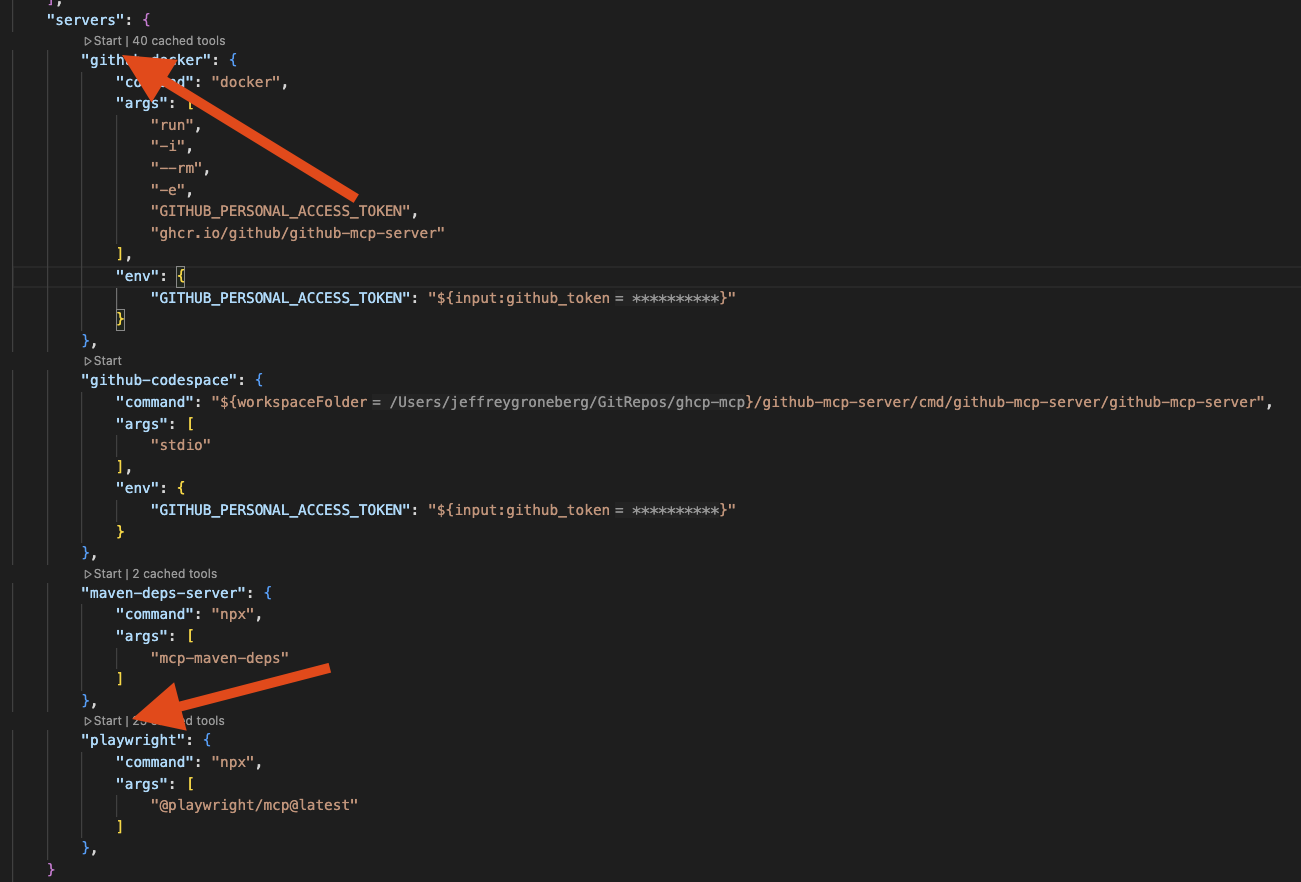This screenshot has width=1301, height=882.
Task: Open the "2 cached tools" code lens
Action: (175, 574)
